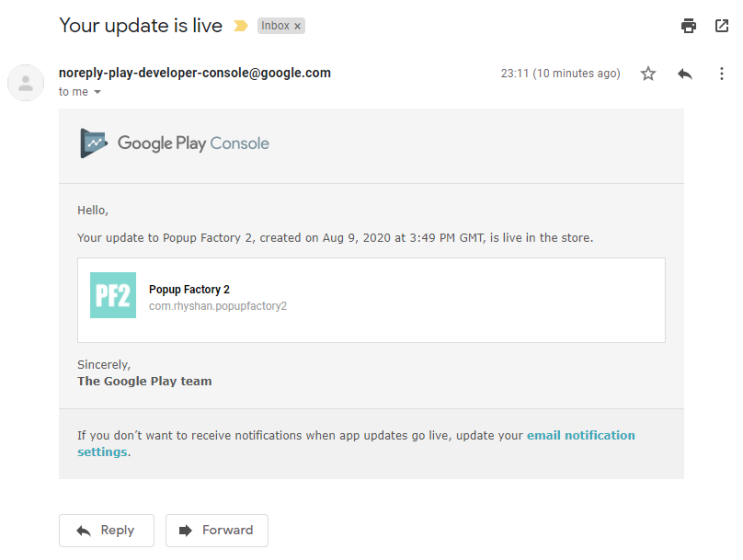The image size is (743, 560).
Task: Click the reply arrow icon in header
Action: tap(685, 73)
